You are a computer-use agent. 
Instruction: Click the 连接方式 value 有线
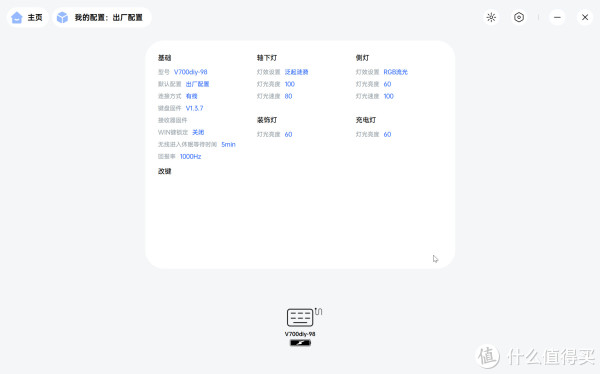(191, 96)
